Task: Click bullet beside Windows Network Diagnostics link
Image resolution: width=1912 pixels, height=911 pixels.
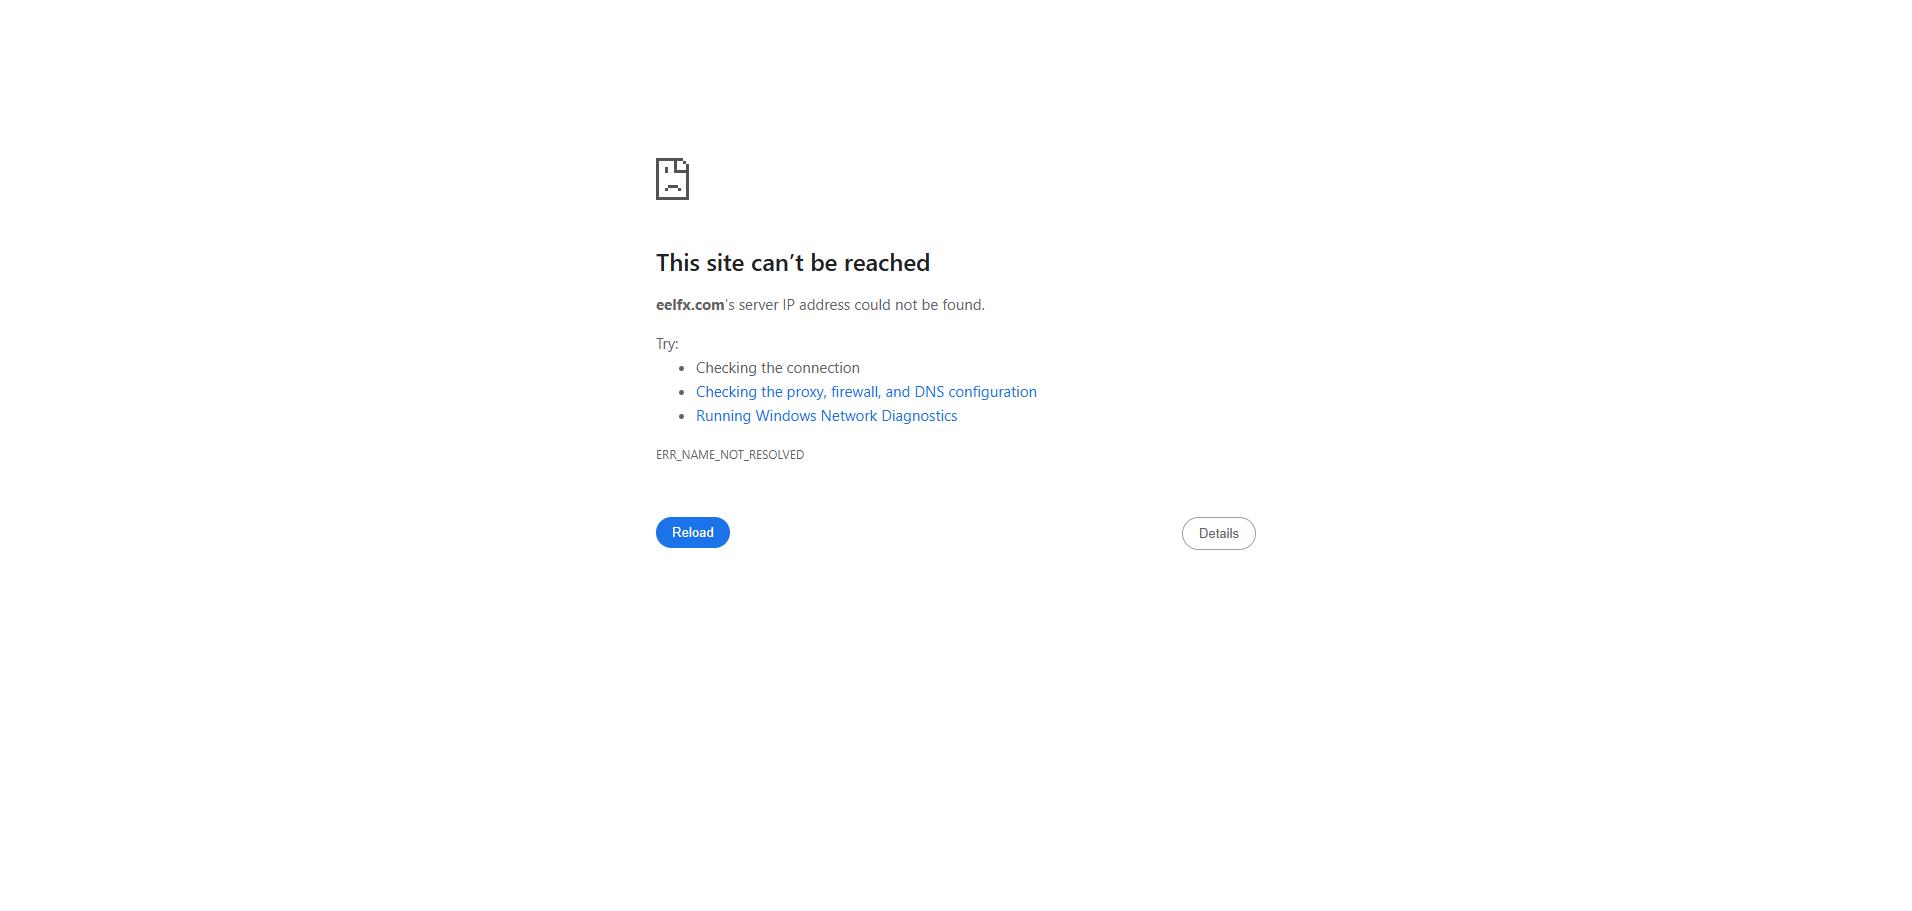Action: coord(682,417)
